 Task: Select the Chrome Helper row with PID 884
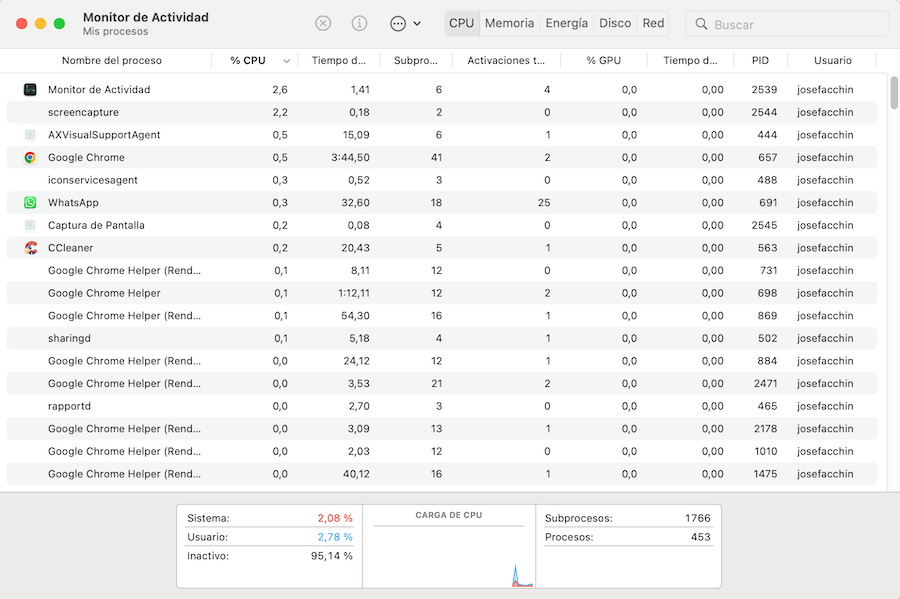pyautogui.click(x=441, y=361)
